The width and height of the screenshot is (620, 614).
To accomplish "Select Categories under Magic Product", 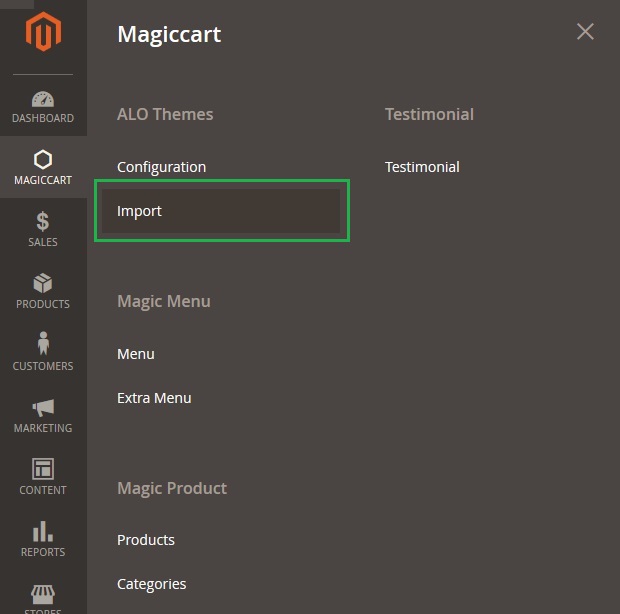I will point(151,584).
